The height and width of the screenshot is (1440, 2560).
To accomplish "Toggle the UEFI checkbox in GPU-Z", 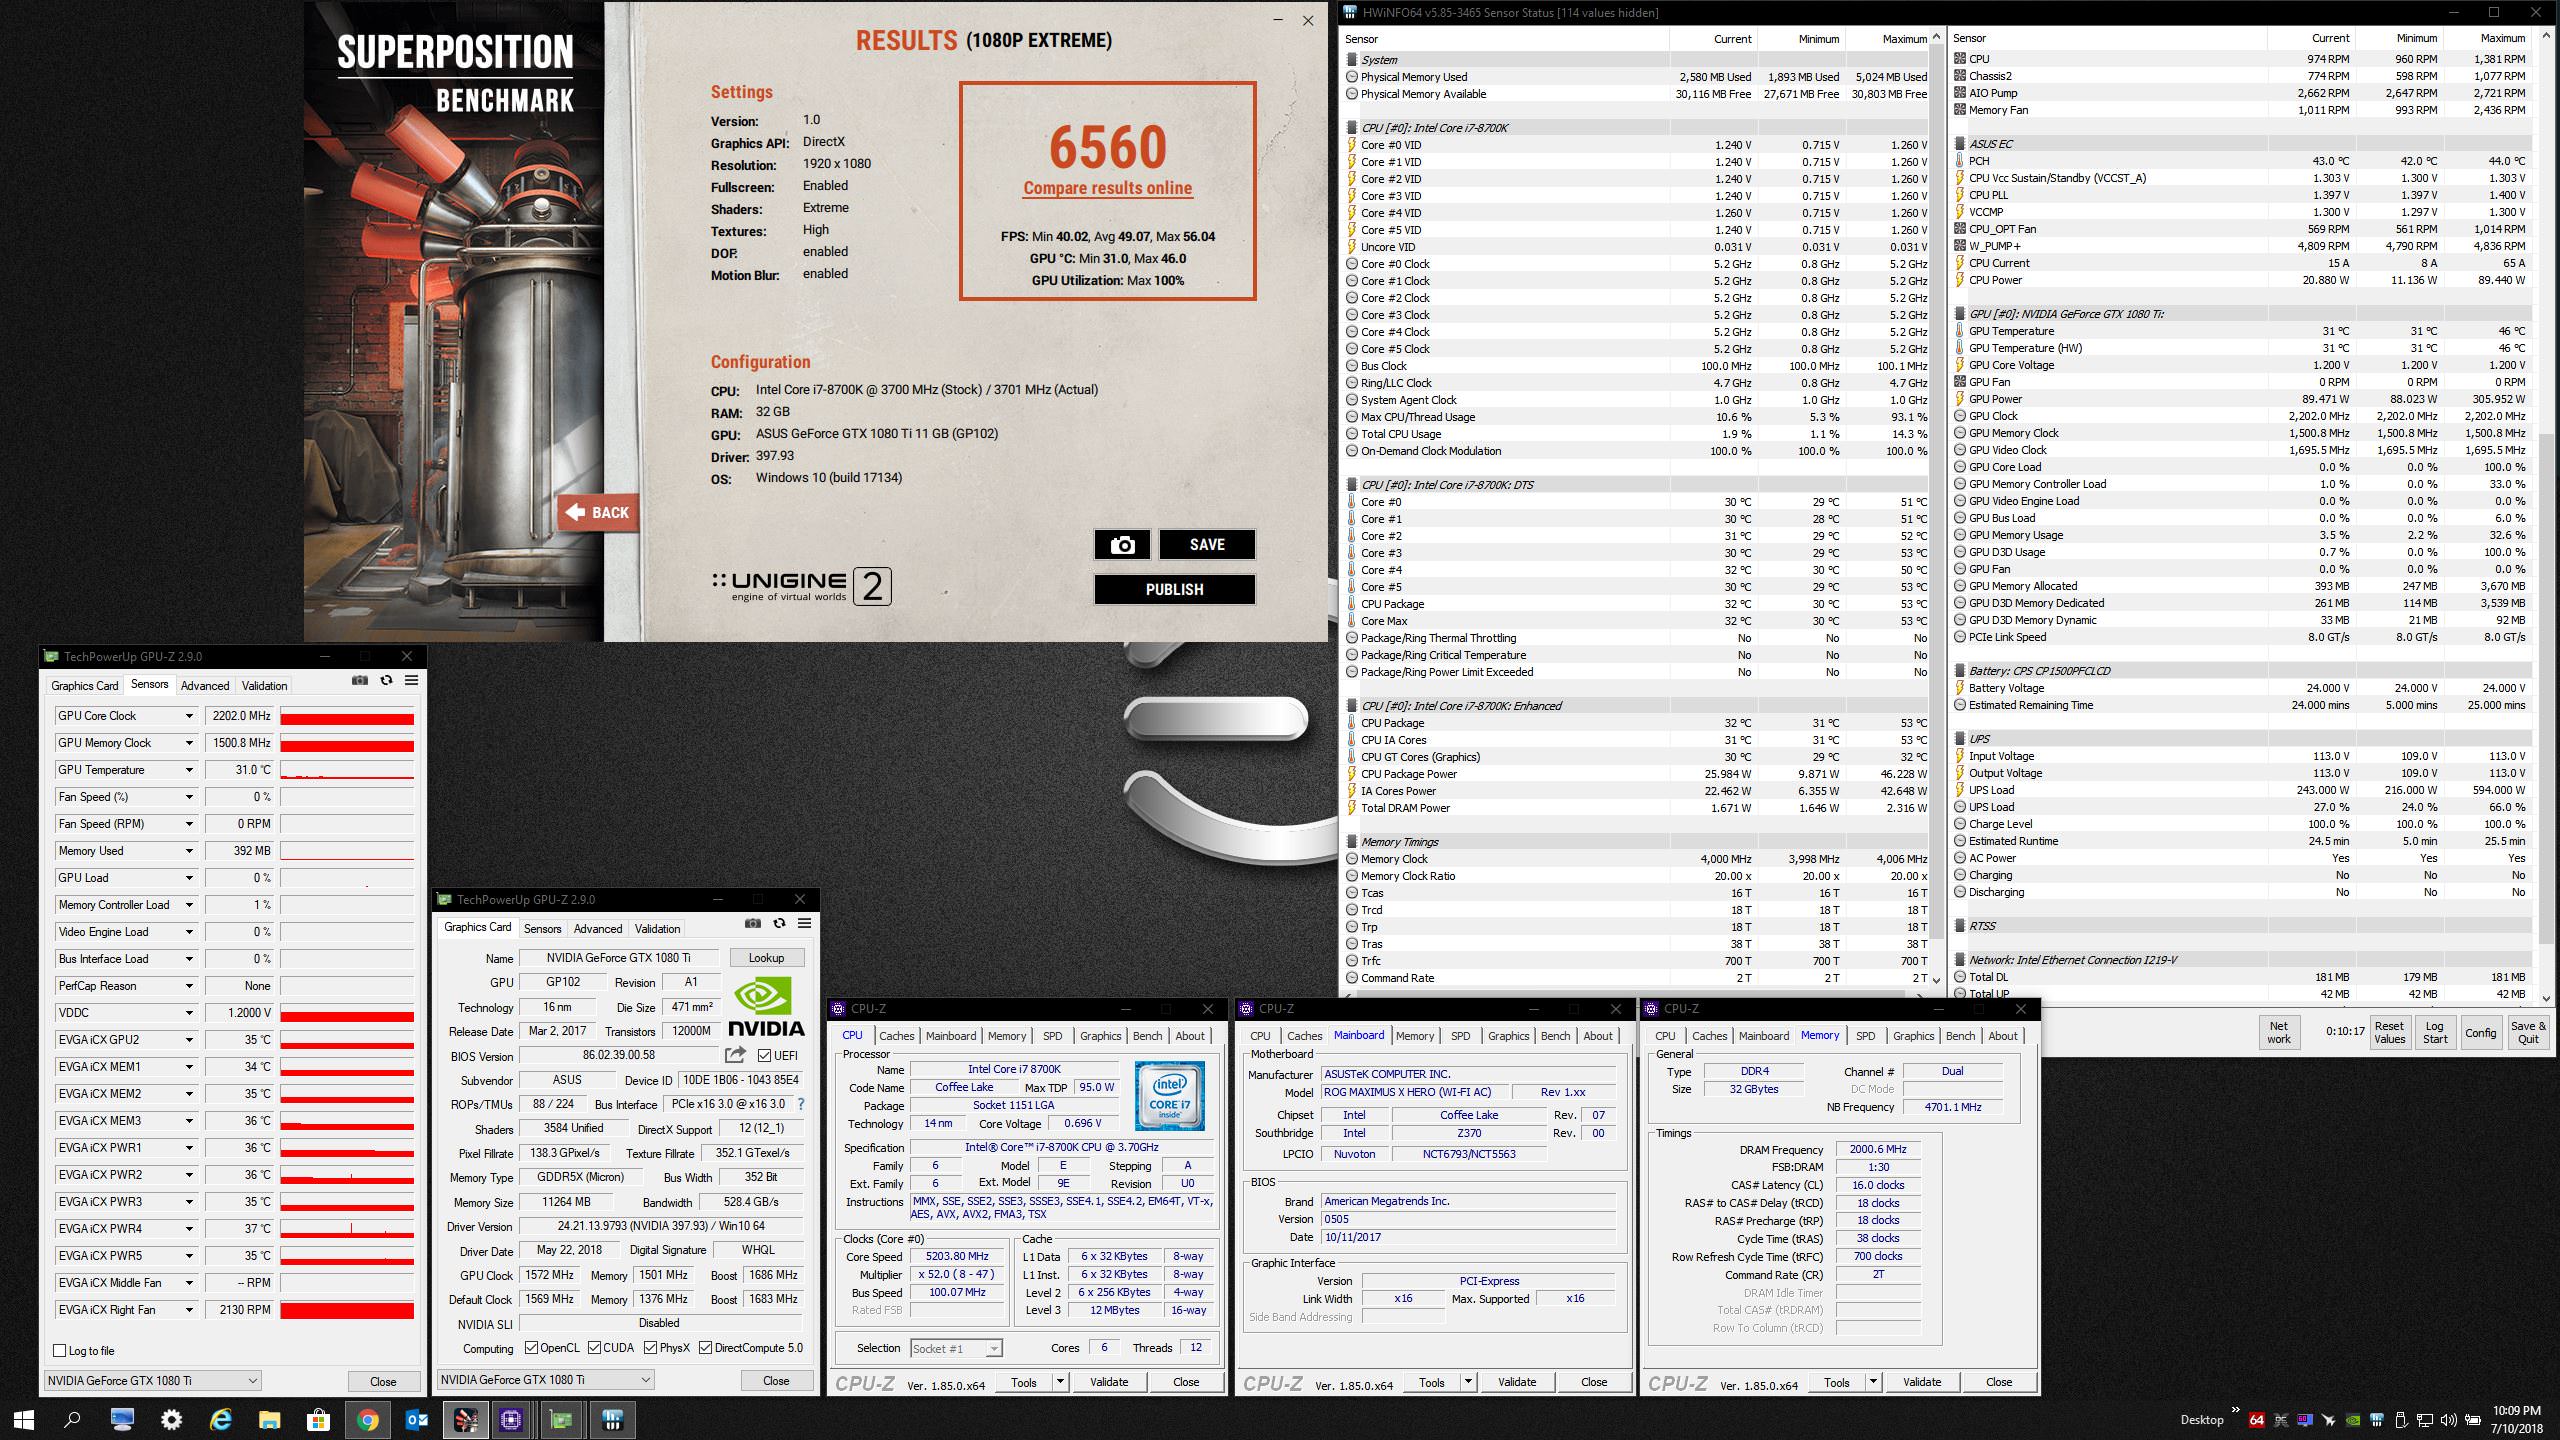I will [764, 1055].
